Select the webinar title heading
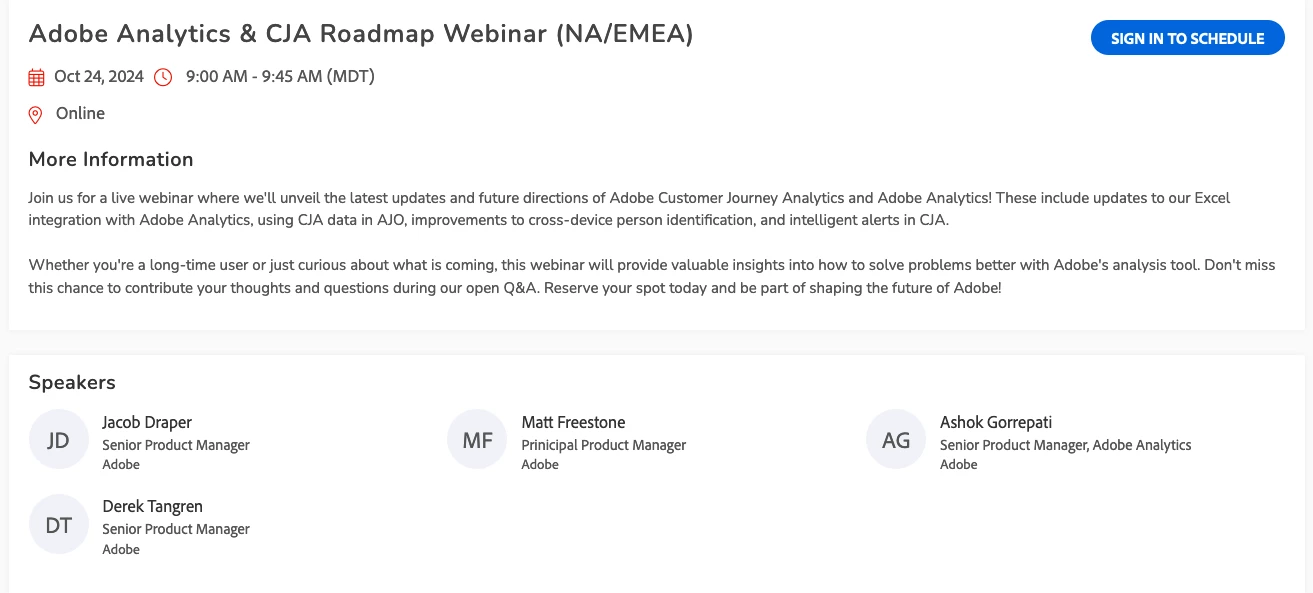Image resolution: width=1313 pixels, height=593 pixels. coord(361,34)
